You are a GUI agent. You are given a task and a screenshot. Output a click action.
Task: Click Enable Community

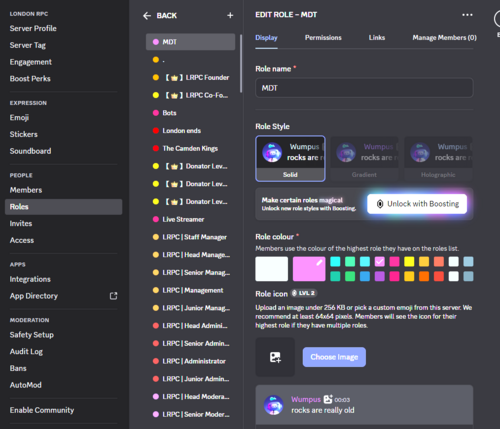[63, 410]
